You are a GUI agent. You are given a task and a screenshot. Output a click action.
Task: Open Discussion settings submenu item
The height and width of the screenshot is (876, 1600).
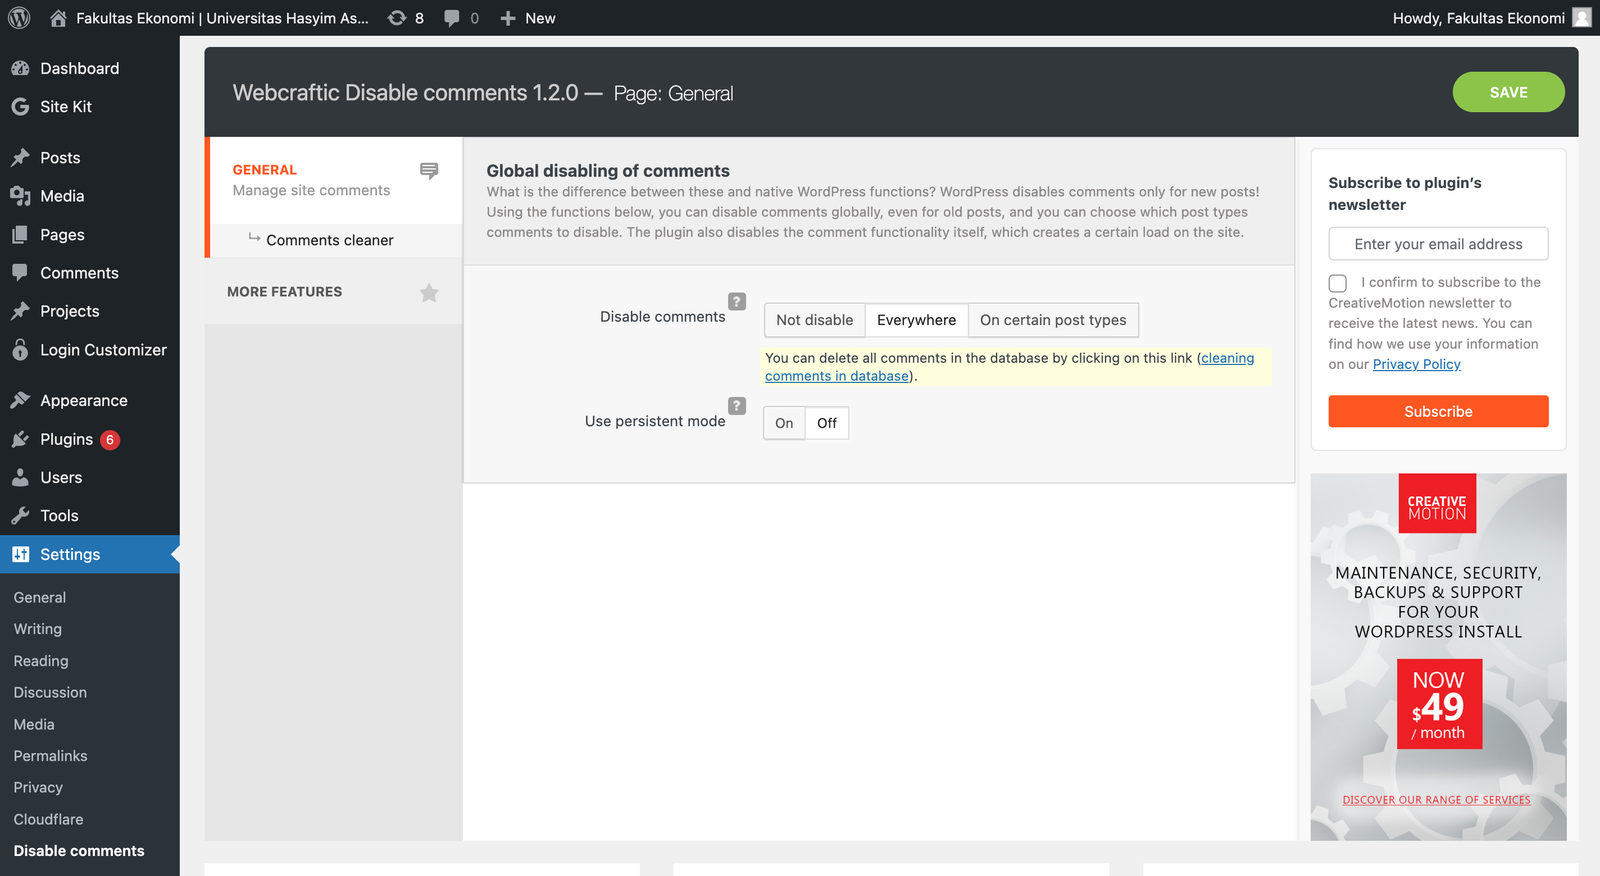click(x=50, y=692)
